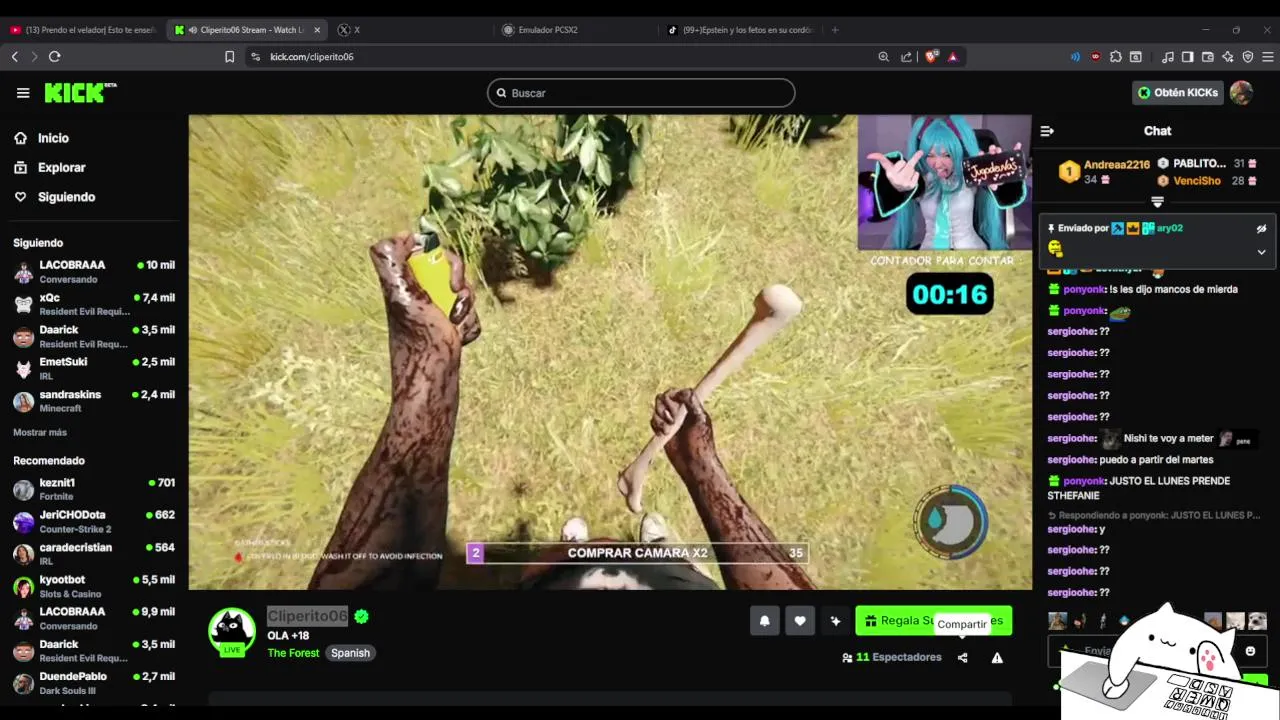Open the emoji picker in chat input
The image size is (1280, 720).
(x=1250, y=651)
